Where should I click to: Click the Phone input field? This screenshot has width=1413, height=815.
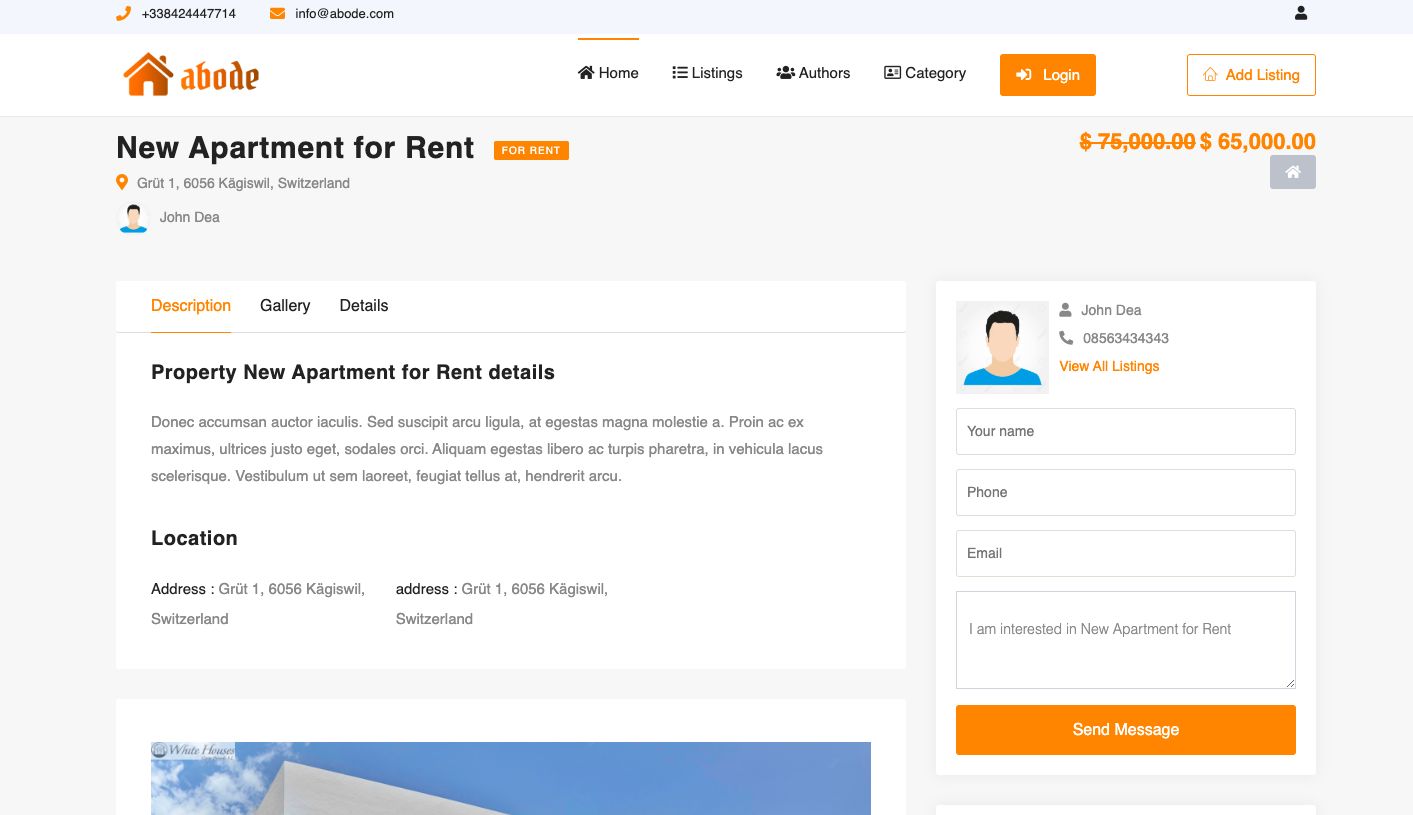pyautogui.click(x=1125, y=492)
